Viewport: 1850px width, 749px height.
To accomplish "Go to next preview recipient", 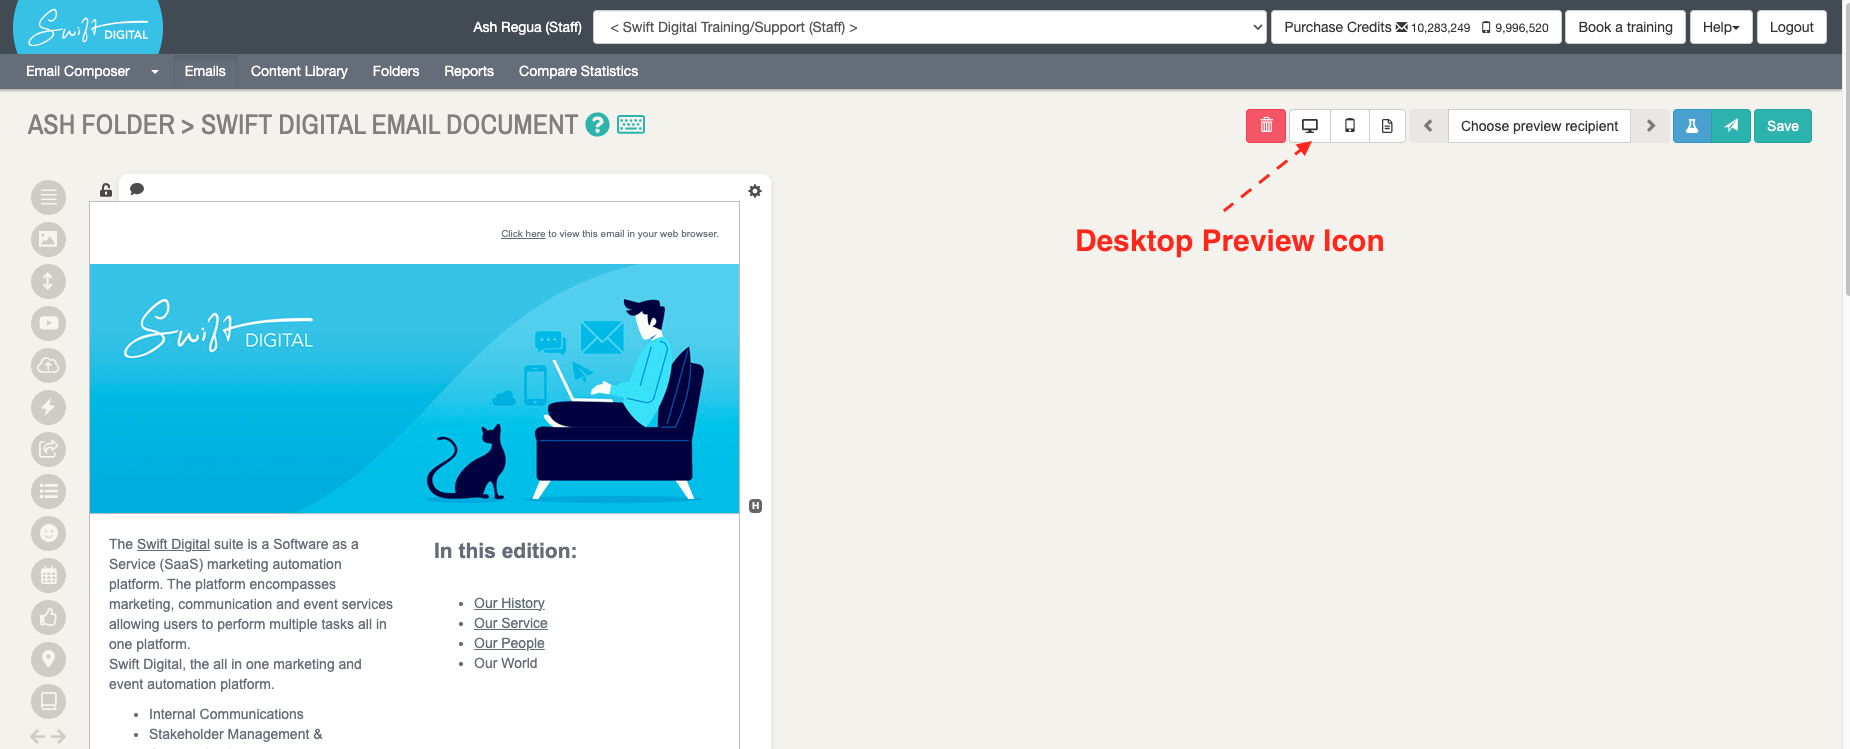I will tap(1651, 126).
